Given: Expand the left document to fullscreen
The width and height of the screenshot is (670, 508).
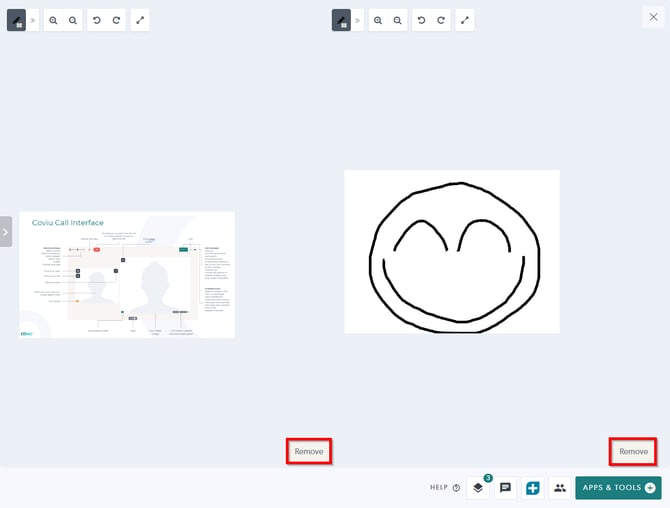Looking at the screenshot, I should (140, 20).
